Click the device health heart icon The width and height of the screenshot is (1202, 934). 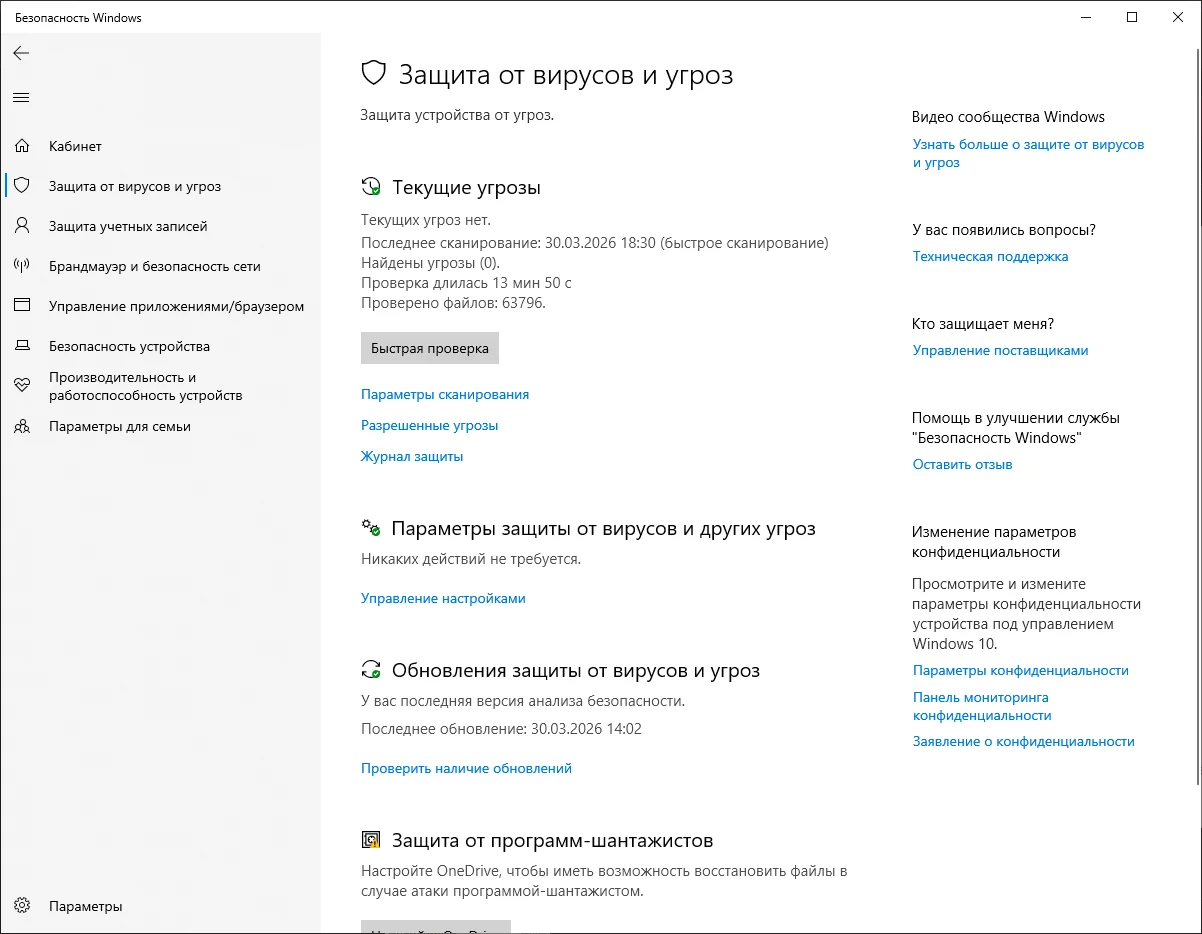(x=22, y=386)
